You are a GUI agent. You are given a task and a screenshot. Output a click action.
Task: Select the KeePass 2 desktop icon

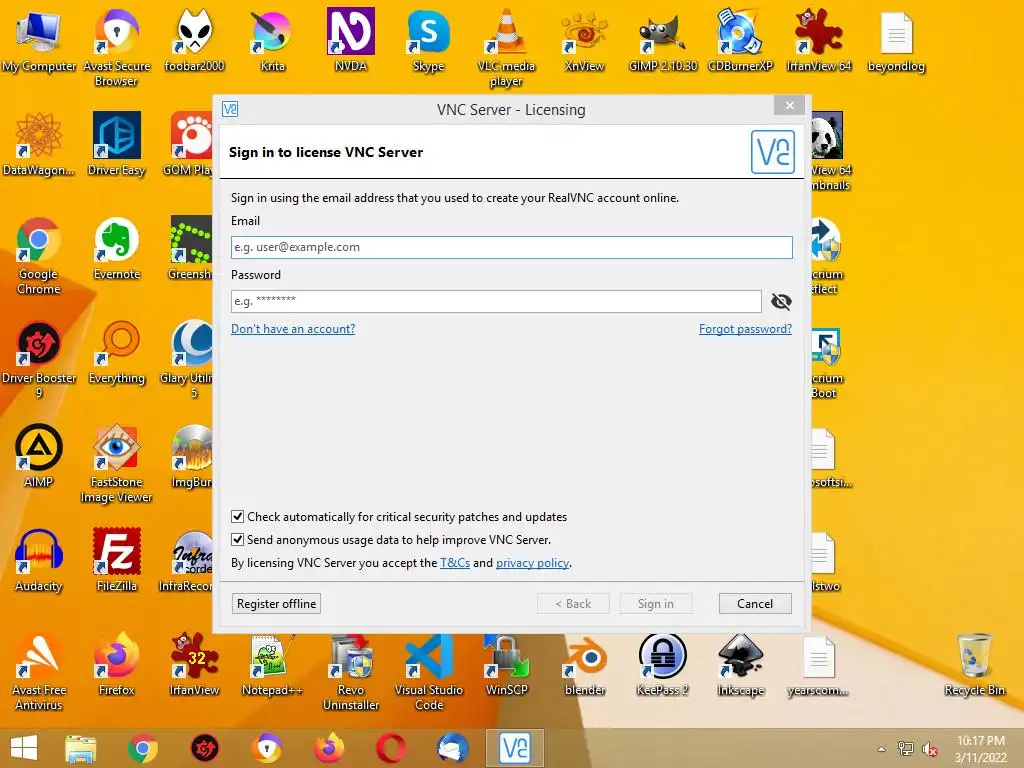pos(662,664)
